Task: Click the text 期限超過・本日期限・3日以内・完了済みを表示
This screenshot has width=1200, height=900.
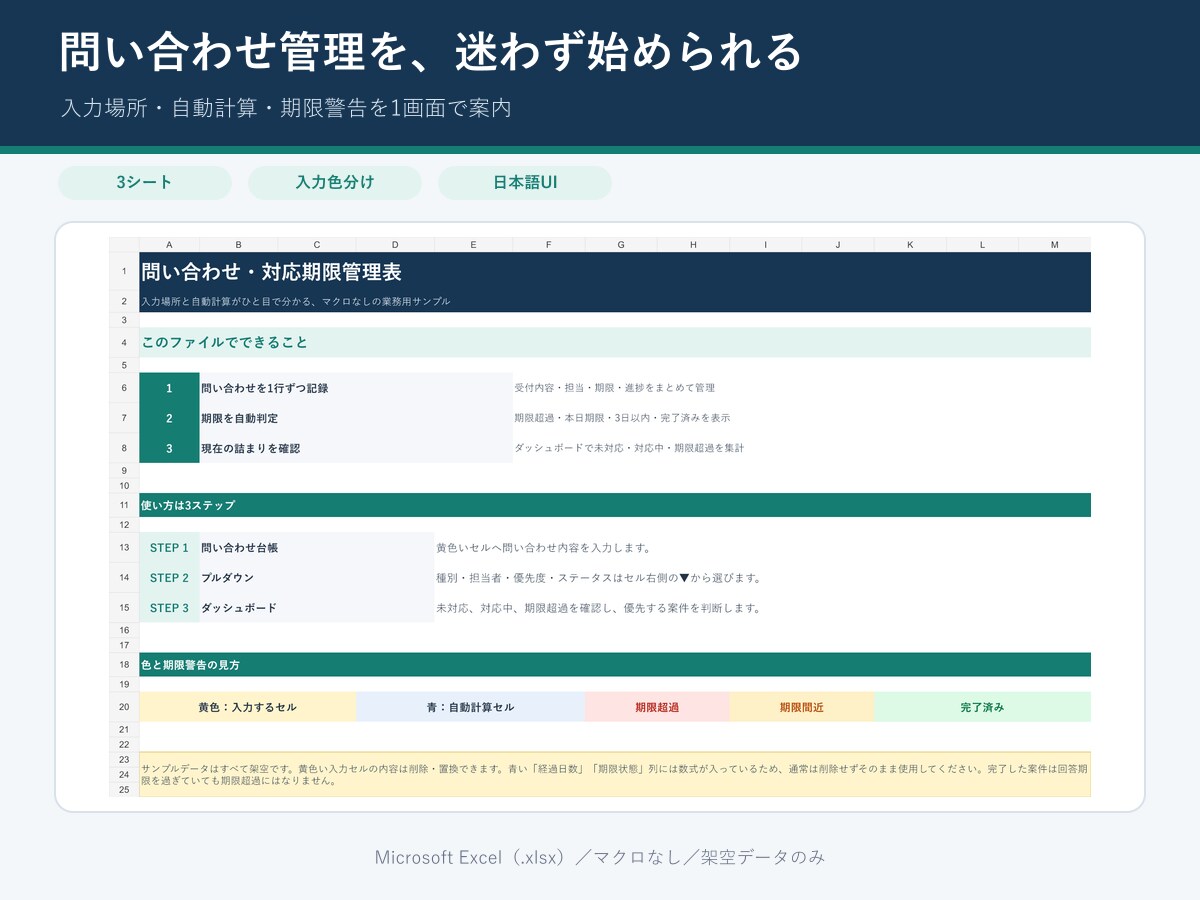Action: tap(622, 418)
